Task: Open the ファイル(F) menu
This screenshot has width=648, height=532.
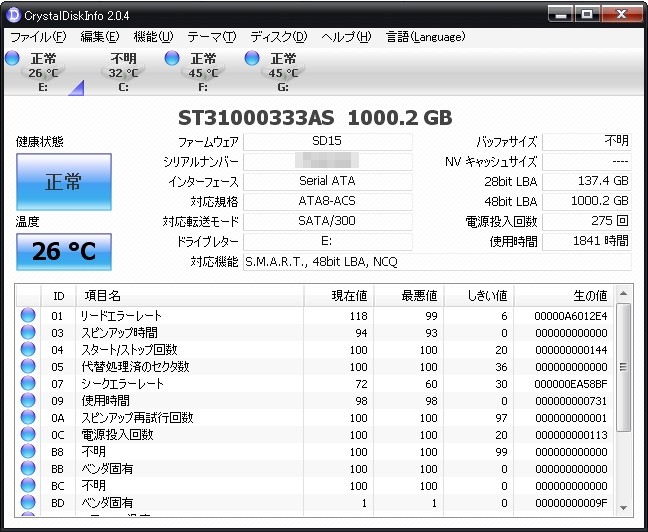Action: [37, 37]
